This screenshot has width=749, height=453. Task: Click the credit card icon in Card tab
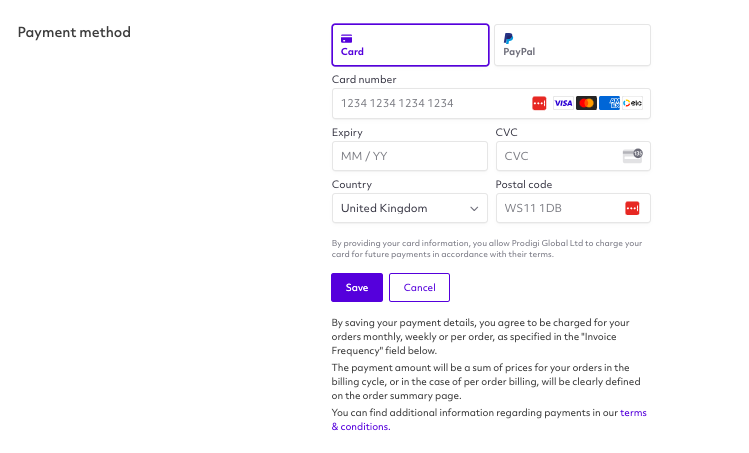[346, 39]
